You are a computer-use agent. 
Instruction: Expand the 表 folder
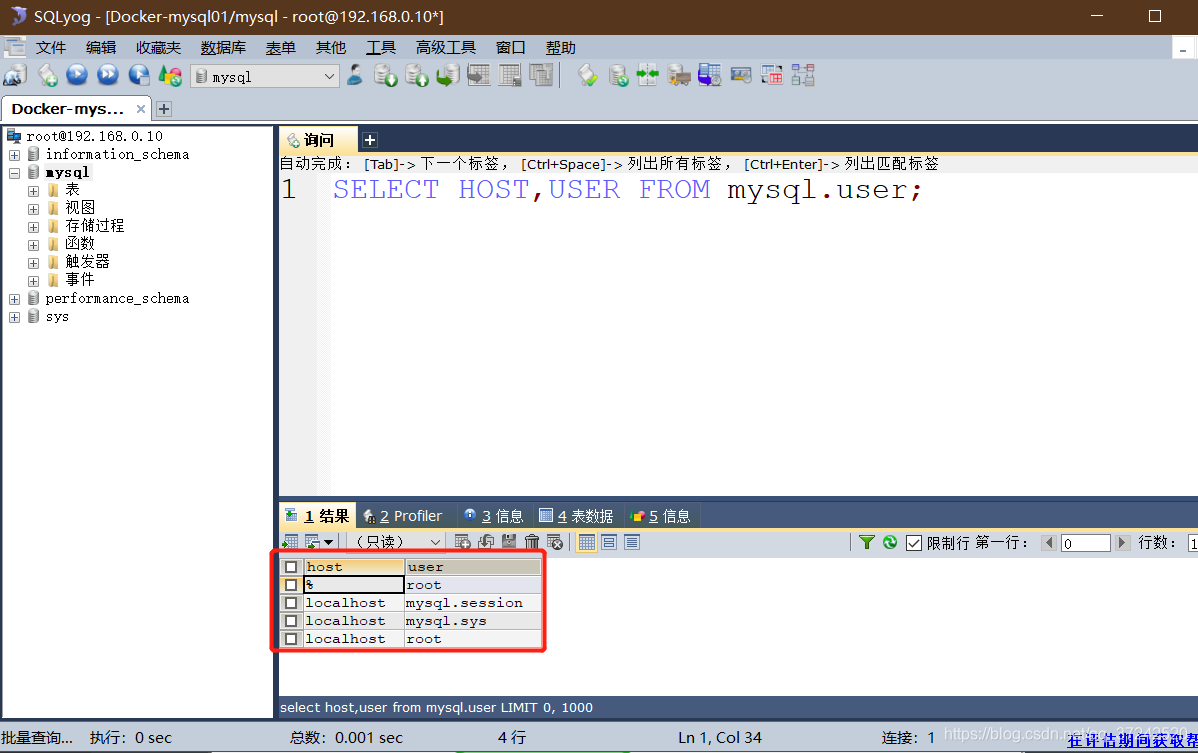click(33, 191)
